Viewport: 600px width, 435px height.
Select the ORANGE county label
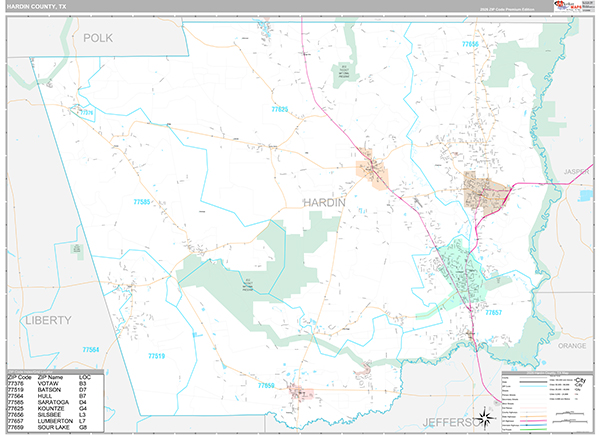(572, 345)
